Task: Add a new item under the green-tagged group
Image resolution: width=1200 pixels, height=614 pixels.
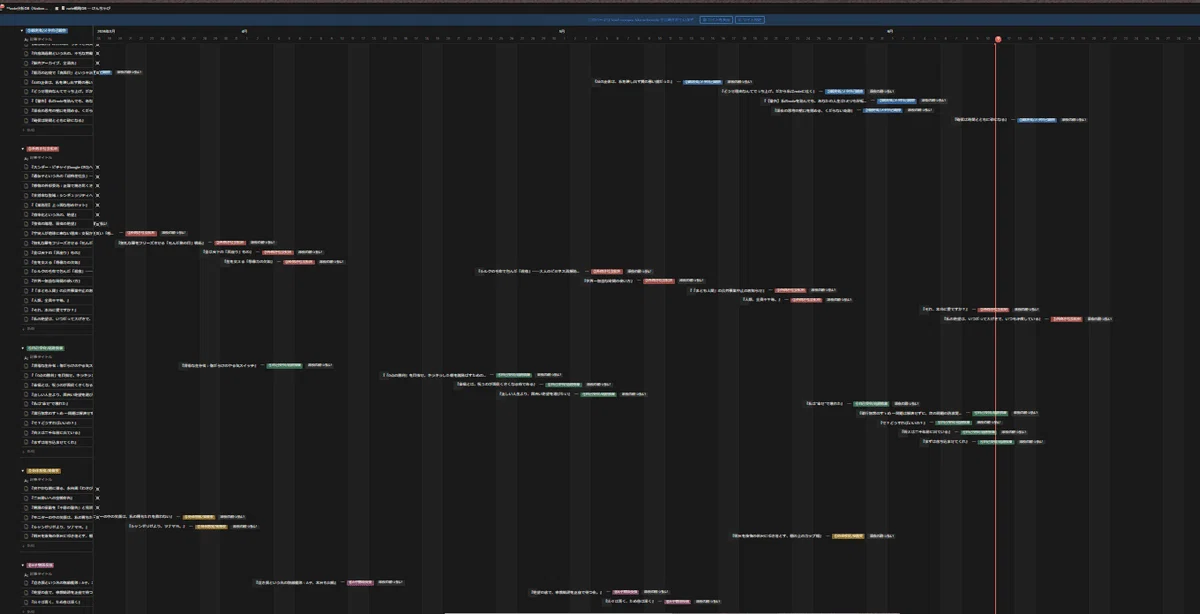Action: coord(28,451)
